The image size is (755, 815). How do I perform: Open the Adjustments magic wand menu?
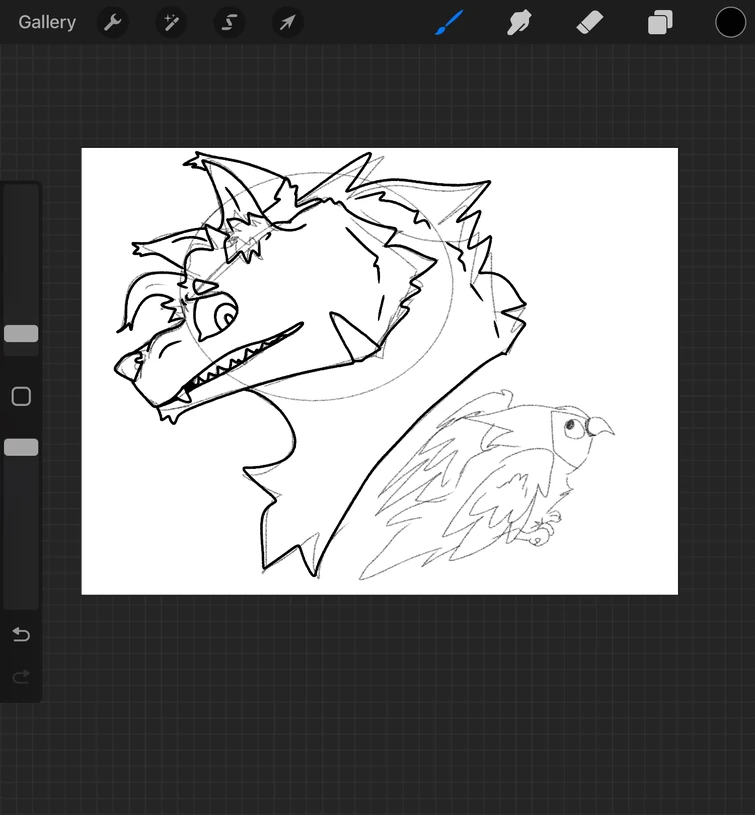click(x=171, y=22)
